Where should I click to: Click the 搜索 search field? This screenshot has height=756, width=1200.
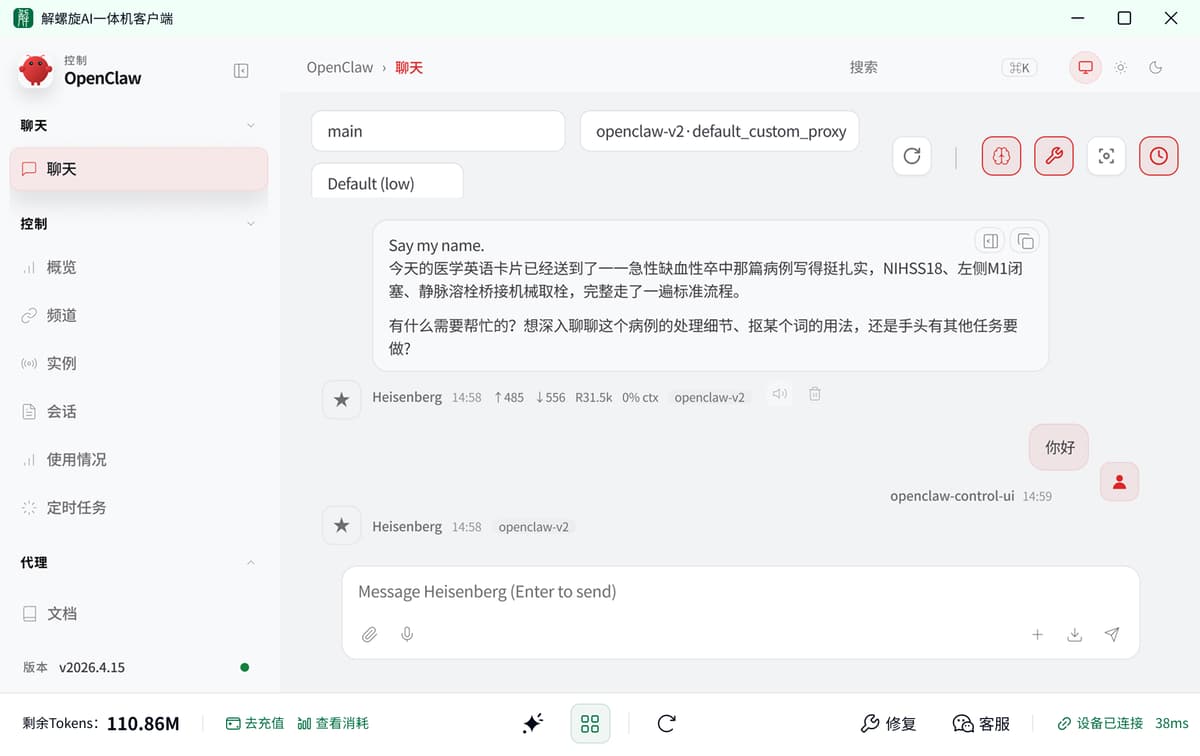864,67
